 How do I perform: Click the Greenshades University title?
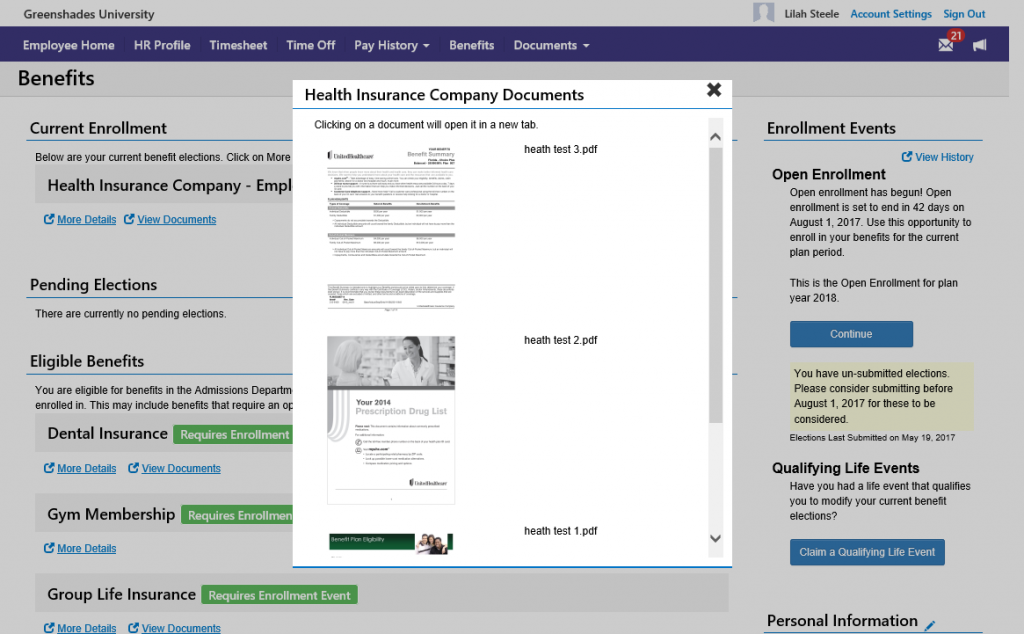click(89, 14)
